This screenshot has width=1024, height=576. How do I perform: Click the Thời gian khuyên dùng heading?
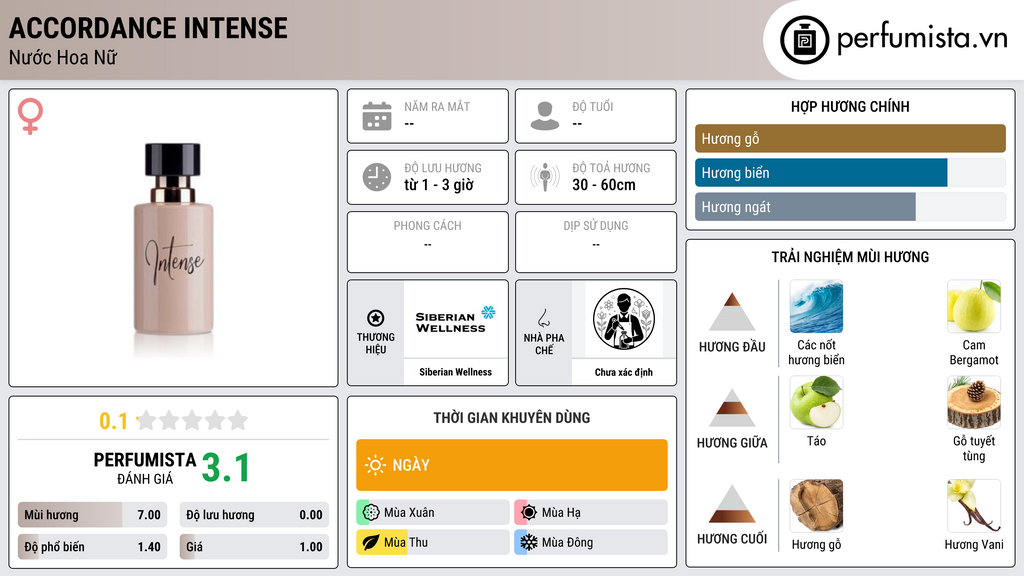(x=511, y=417)
